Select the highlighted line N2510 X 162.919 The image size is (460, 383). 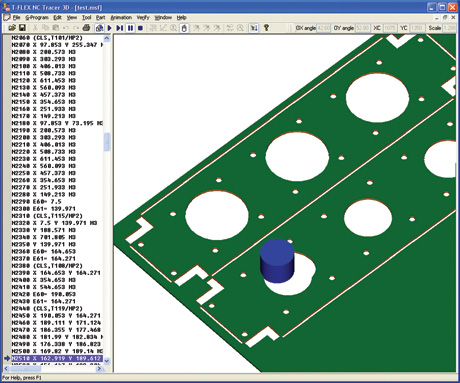click(x=57, y=358)
